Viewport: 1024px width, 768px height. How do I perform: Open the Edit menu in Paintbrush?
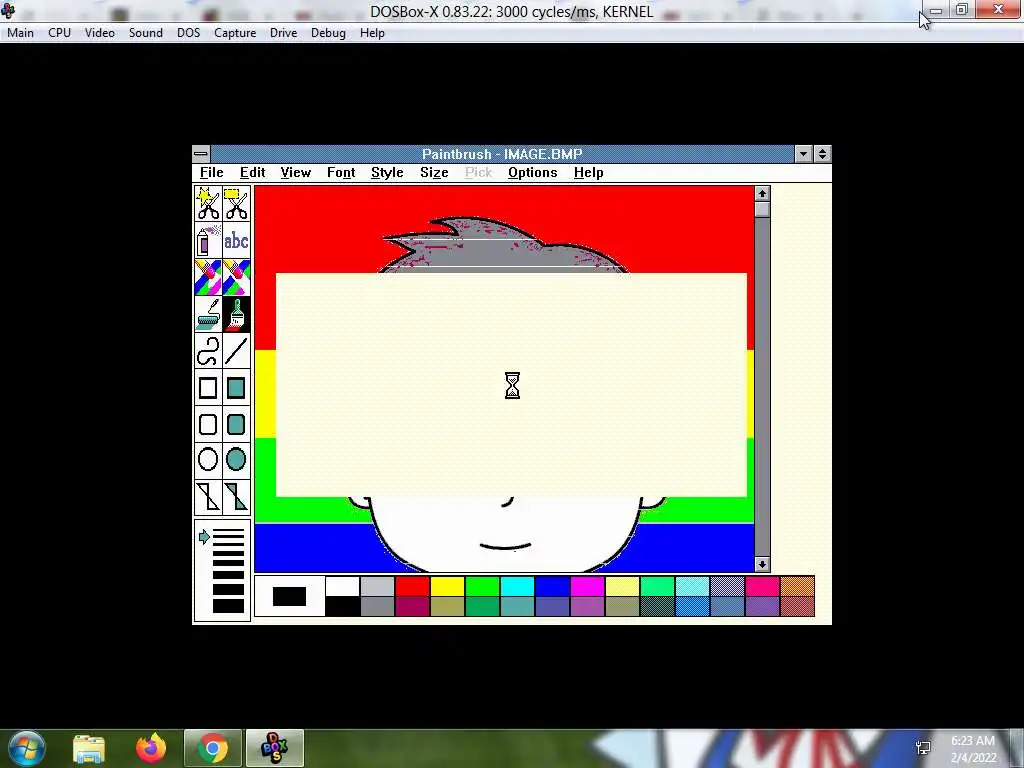253,172
